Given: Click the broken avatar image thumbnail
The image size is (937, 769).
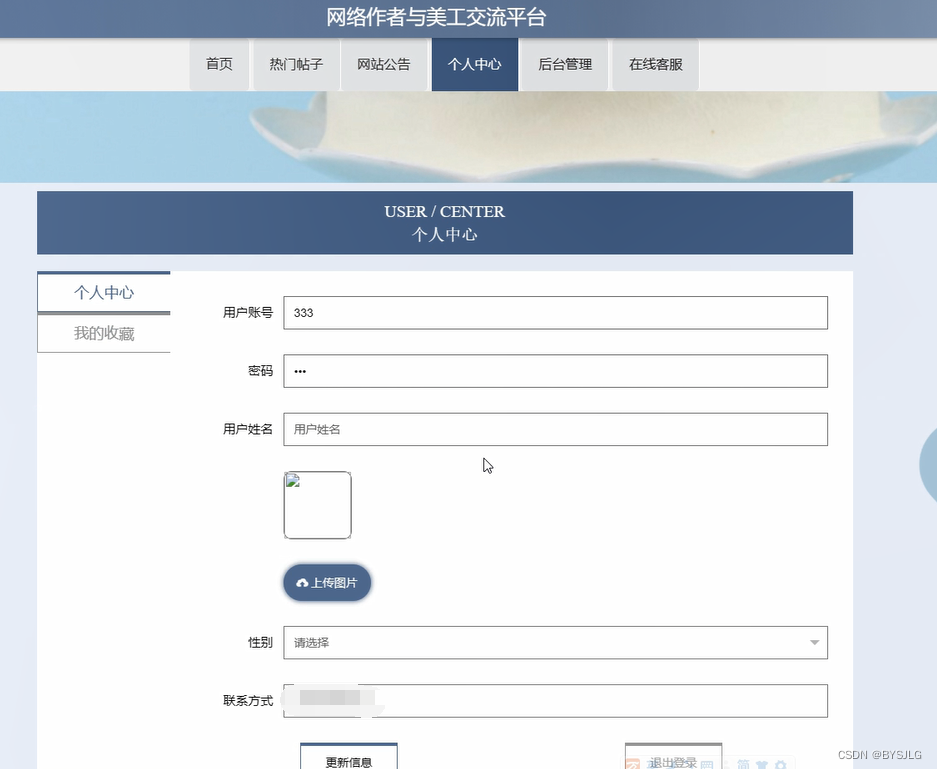Looking at the screenshot, I should coord(317,505).
